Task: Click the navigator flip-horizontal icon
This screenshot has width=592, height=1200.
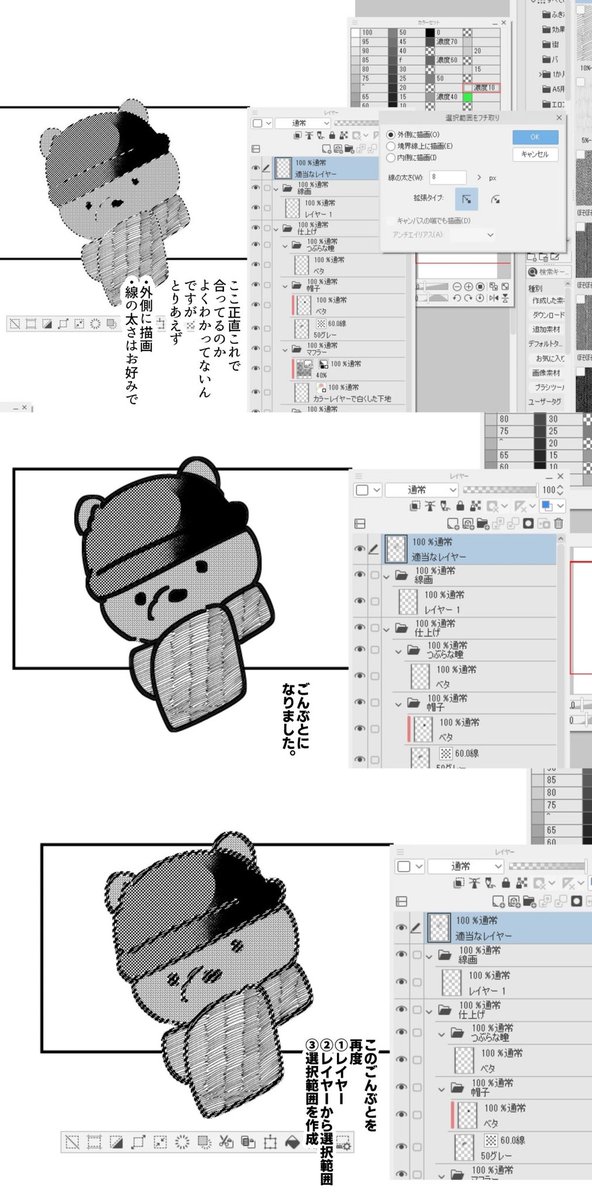Action: [x=492, y=297]
